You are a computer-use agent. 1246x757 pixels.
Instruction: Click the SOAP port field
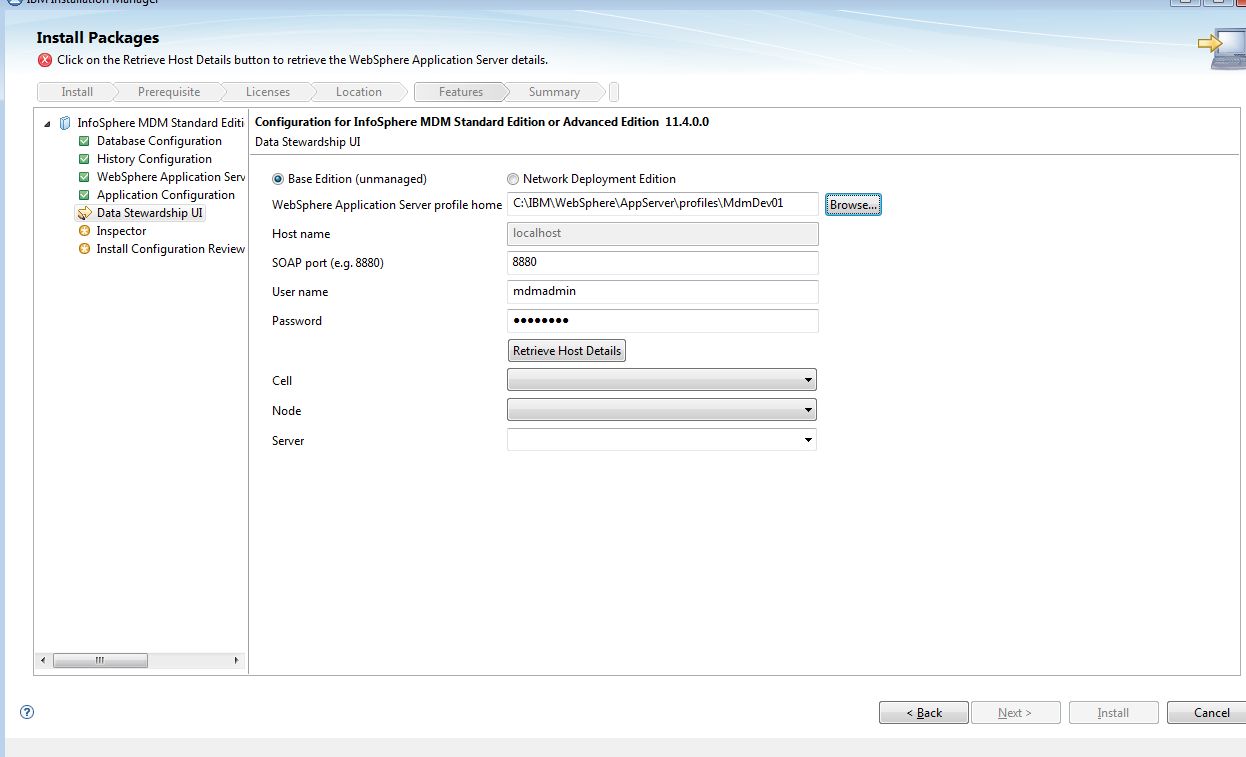(x=662, y=262)
